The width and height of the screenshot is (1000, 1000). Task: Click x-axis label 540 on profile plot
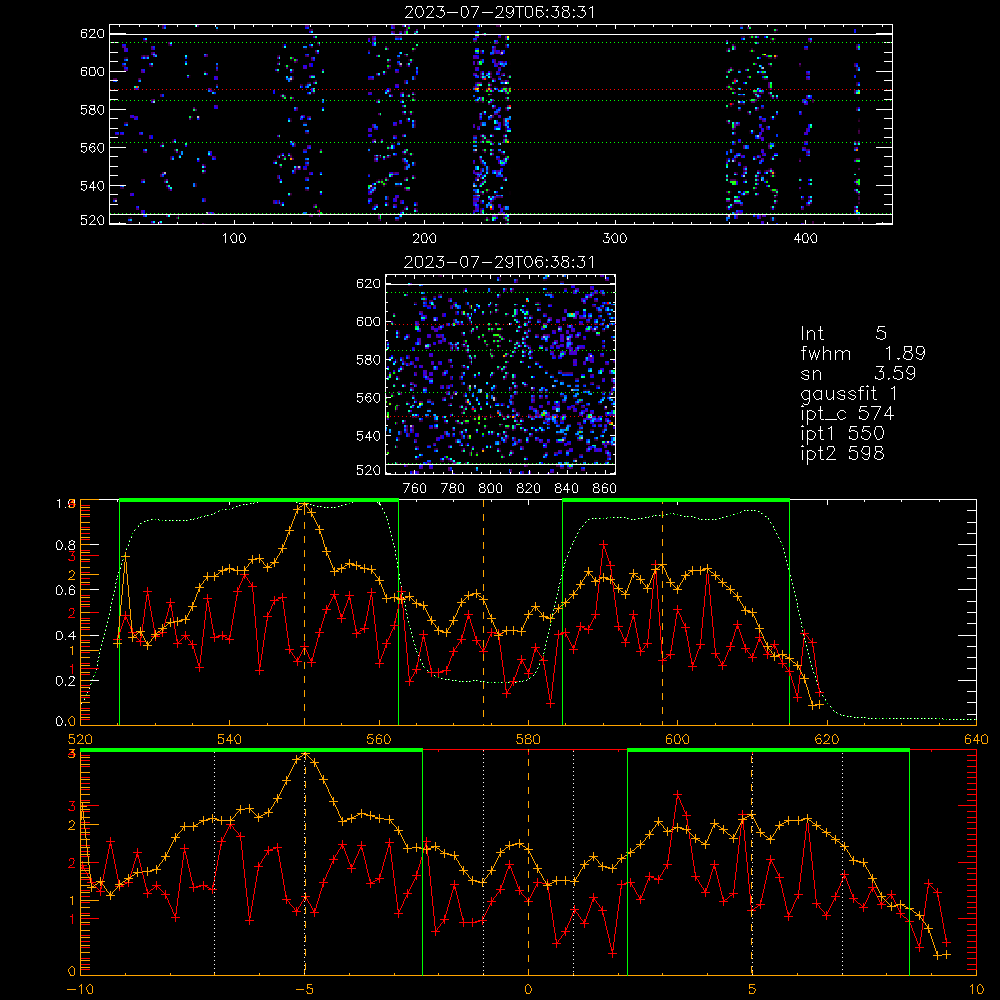click(230, 739)
